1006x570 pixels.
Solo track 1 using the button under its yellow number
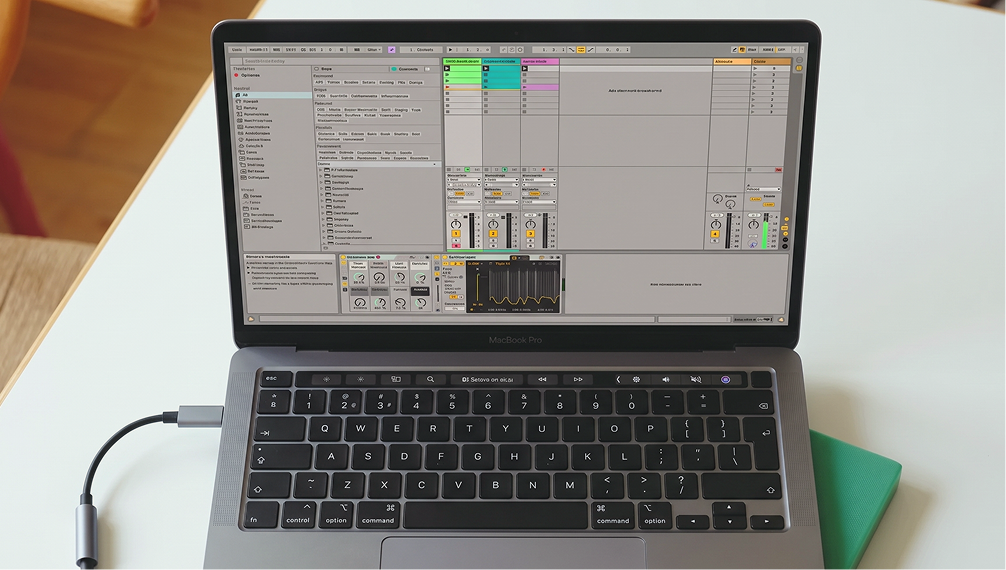(456, 240)
